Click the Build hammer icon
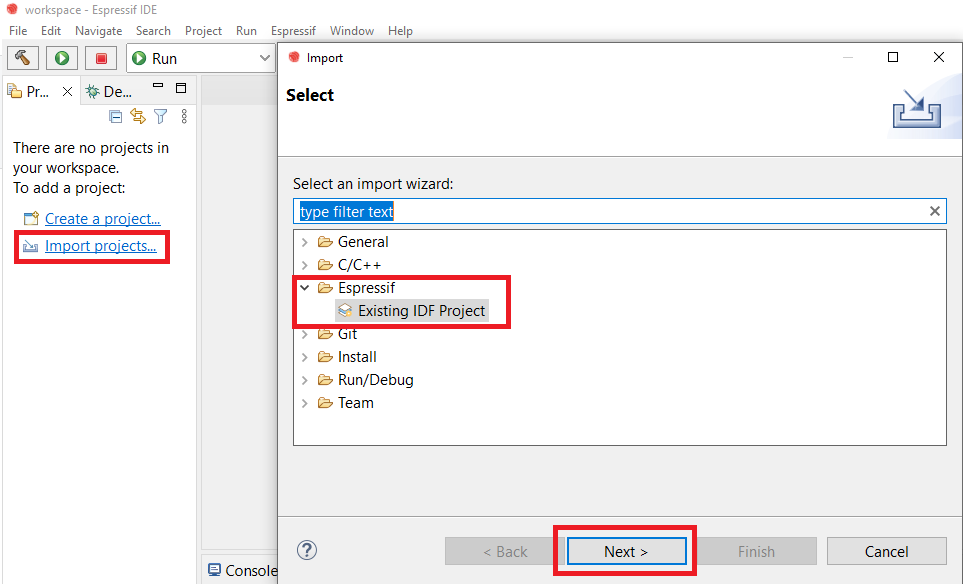Screen dimensions: 963x584 point(24,58)
